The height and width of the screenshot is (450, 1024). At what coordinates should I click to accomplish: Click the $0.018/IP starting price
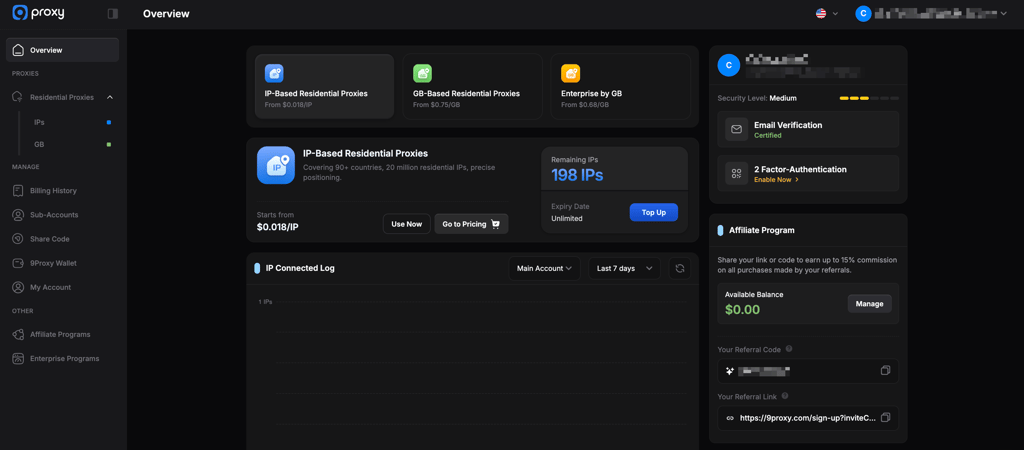click(278, 227)
